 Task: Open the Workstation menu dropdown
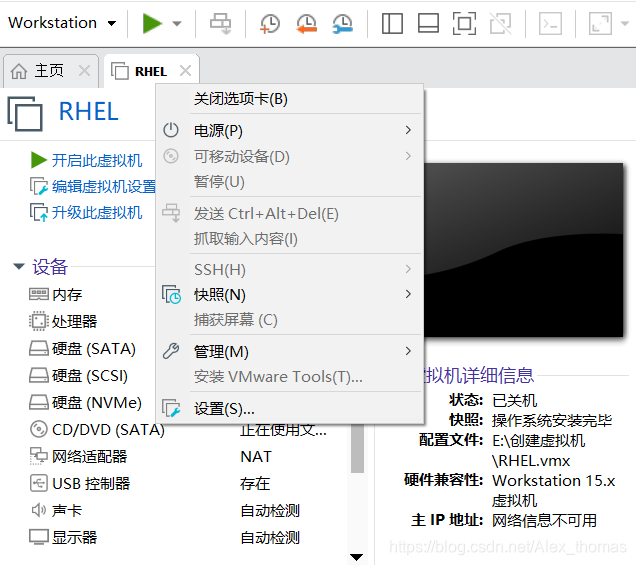tap(62, 23)
